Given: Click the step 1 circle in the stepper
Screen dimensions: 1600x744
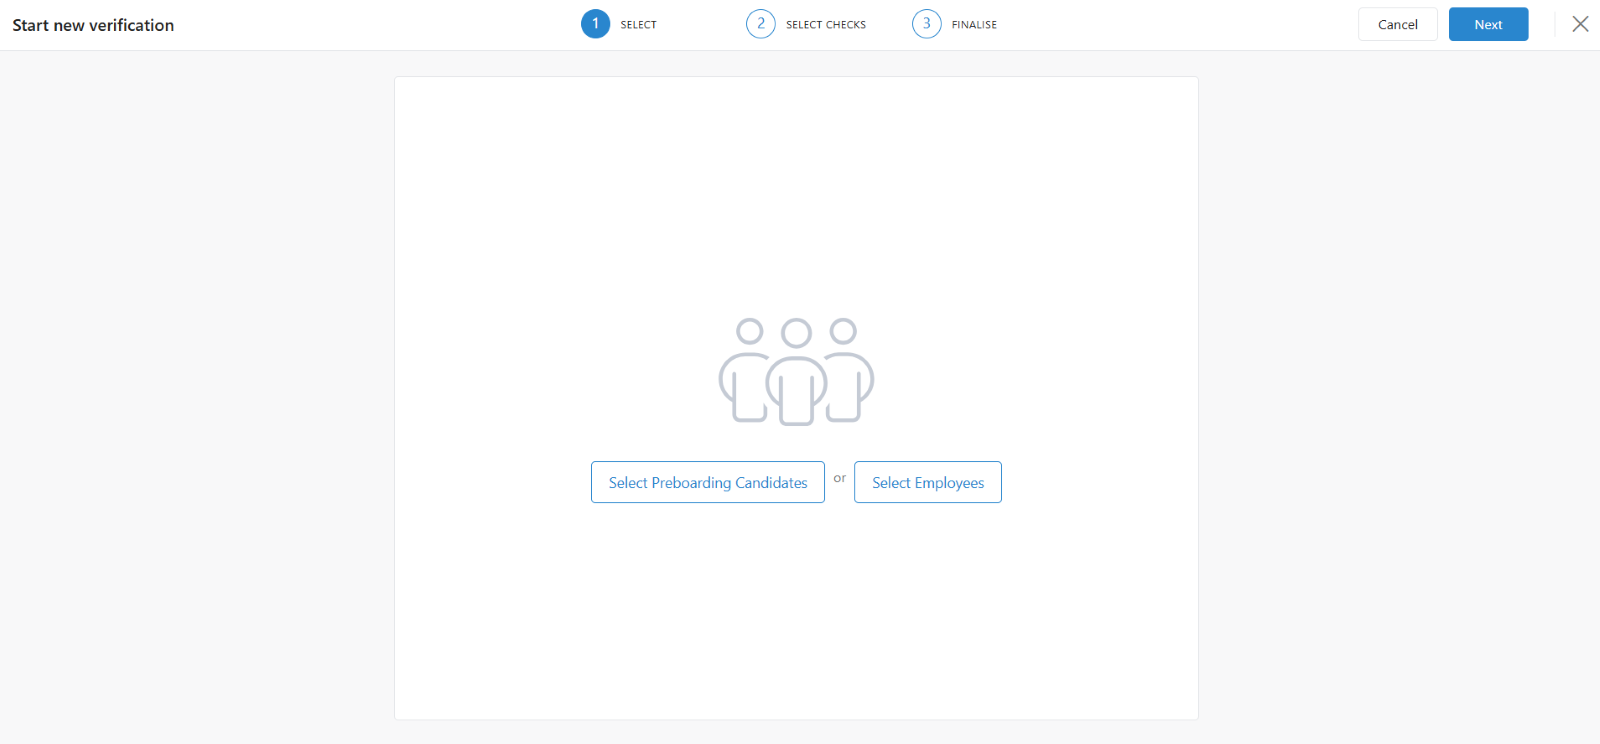Looking at the screenshot, I should (x=595, y=24).
